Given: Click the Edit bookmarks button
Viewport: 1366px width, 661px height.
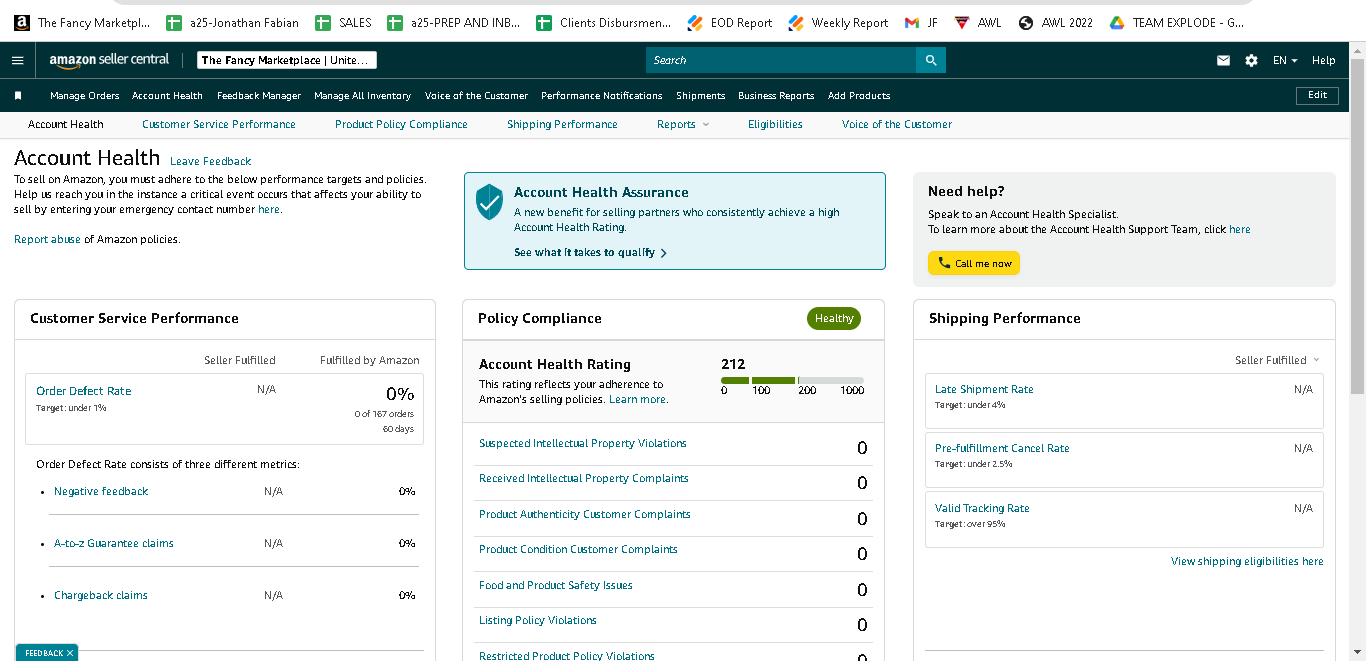Looking at the screenshot, I should (1317, 95).
